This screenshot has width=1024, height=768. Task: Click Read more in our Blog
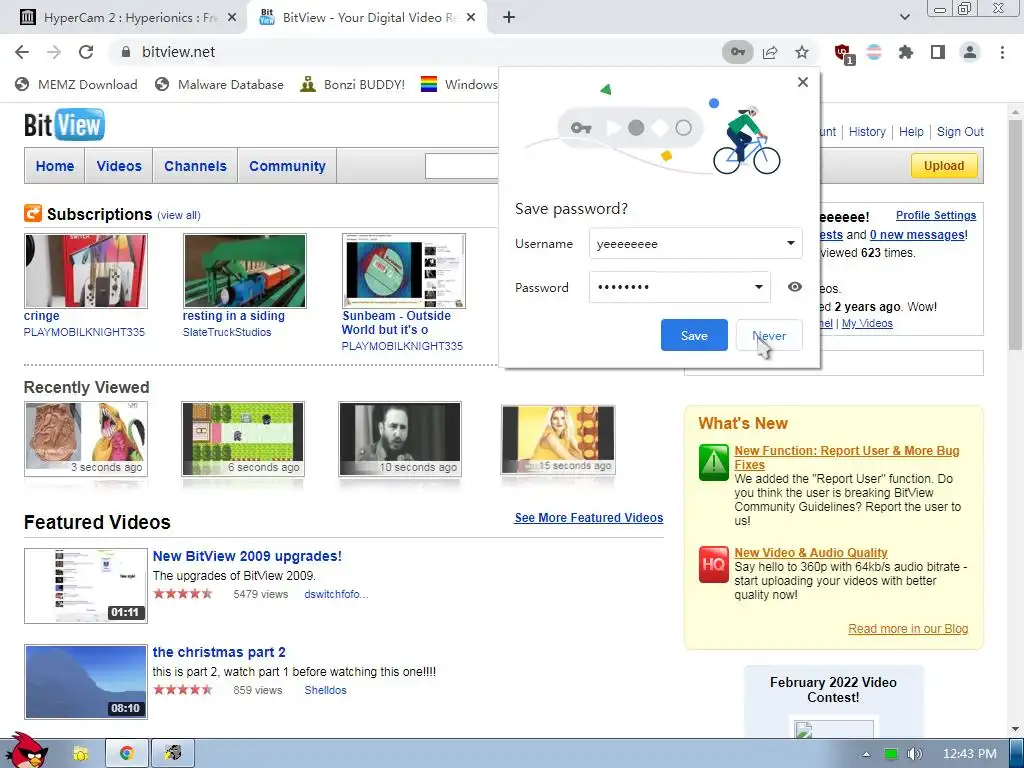(908, 629)
